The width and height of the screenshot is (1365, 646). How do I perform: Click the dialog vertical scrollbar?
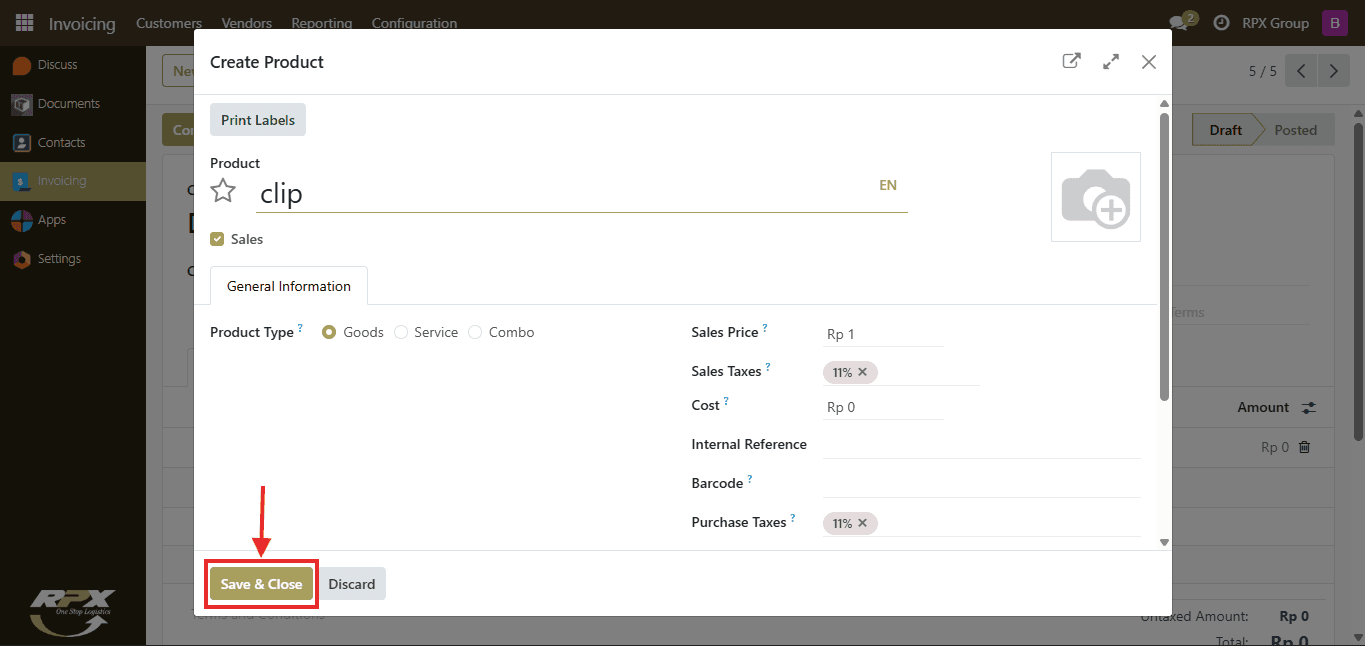[x=1164, y=257]
